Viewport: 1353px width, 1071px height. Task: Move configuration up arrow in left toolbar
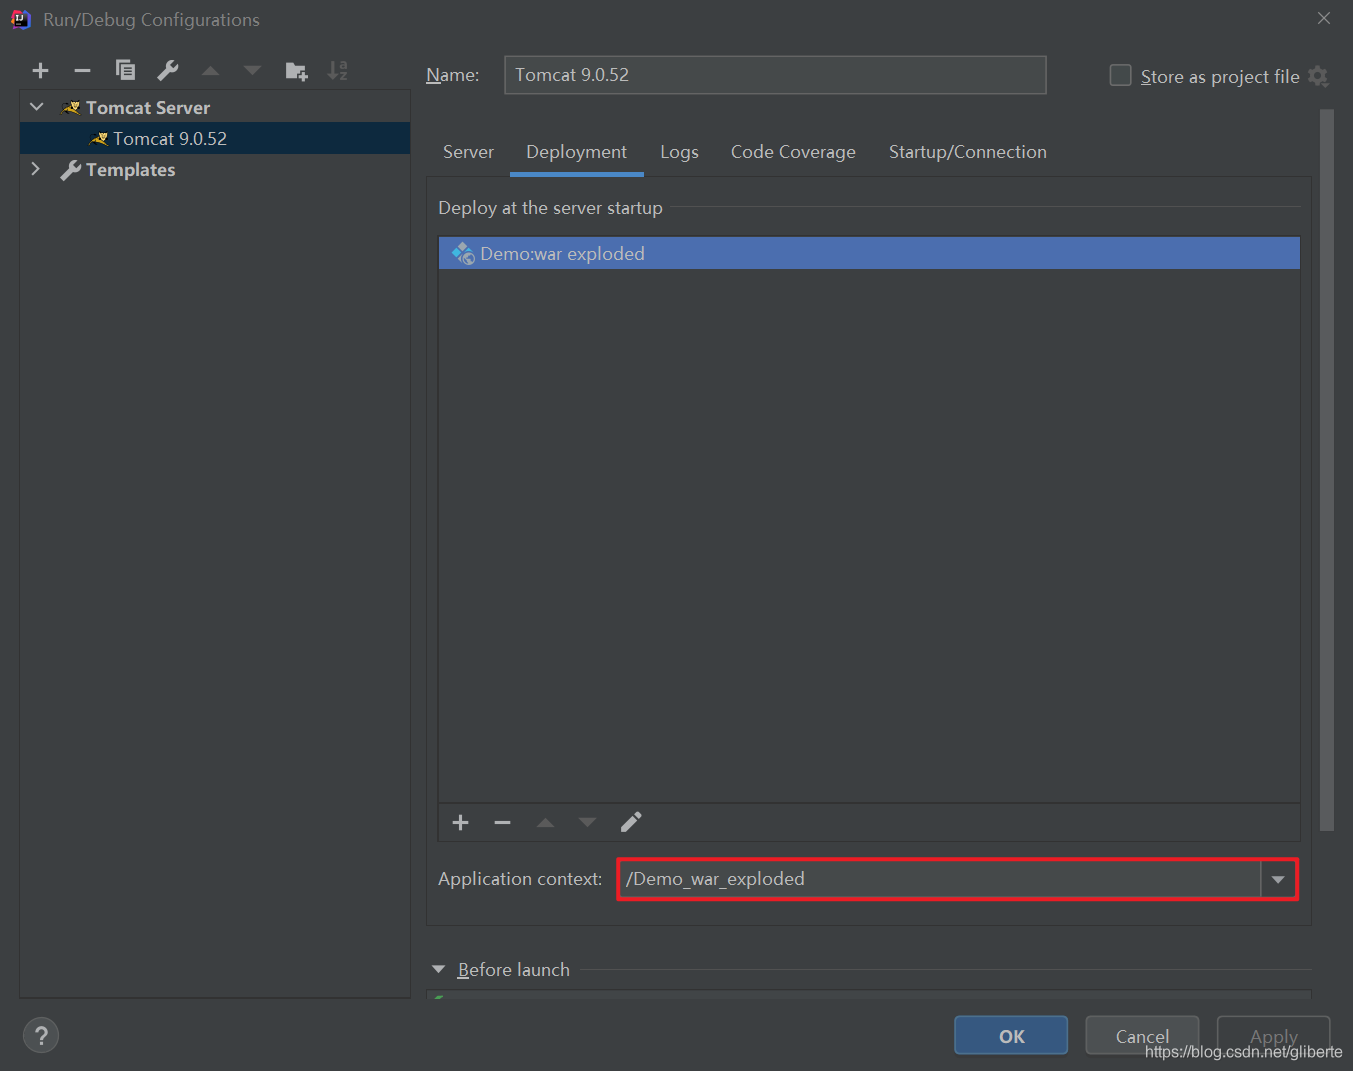210,71
